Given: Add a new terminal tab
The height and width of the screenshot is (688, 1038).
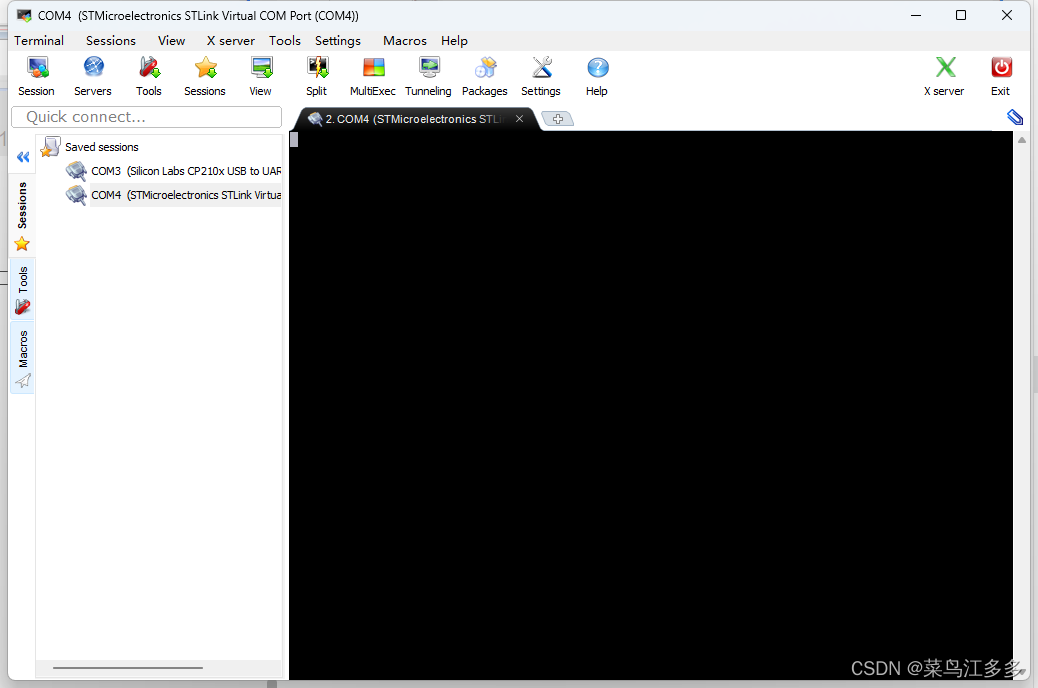Looking at the screenshot, I should coord(557,119).
